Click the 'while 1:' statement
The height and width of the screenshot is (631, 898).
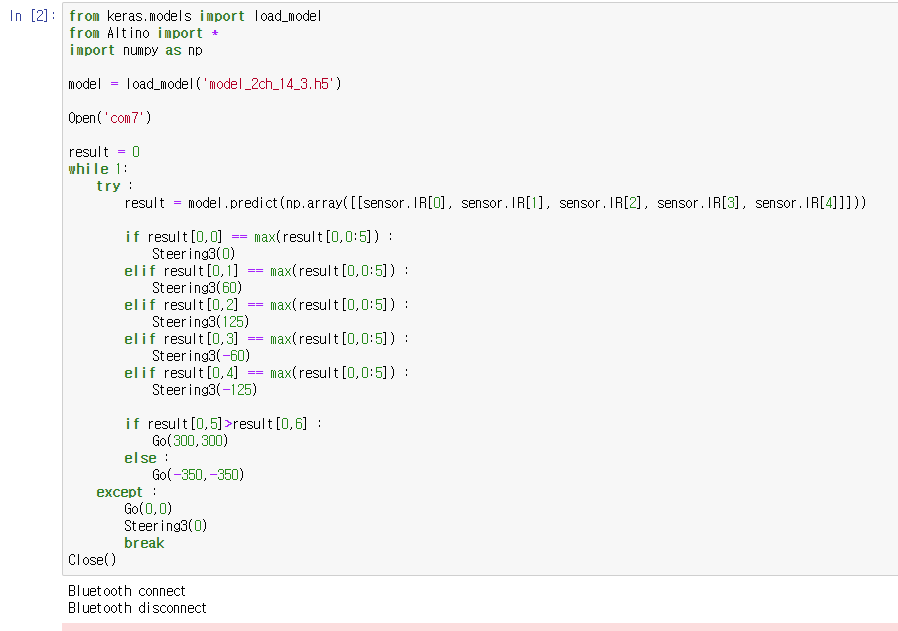(98, 169)
